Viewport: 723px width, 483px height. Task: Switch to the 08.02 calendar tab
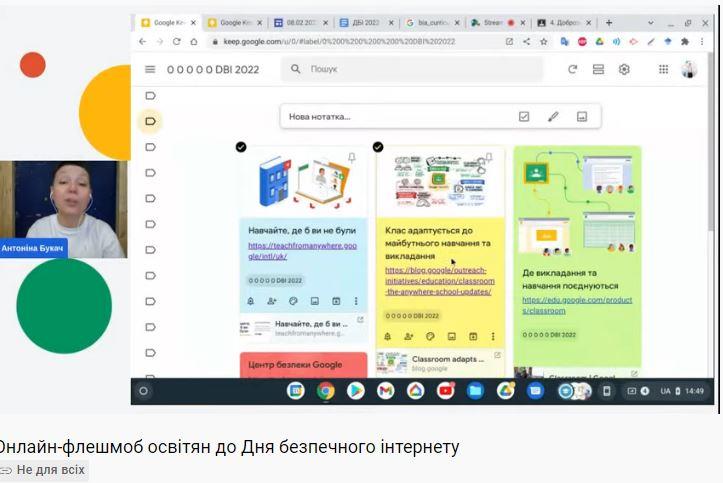point(301,23)
